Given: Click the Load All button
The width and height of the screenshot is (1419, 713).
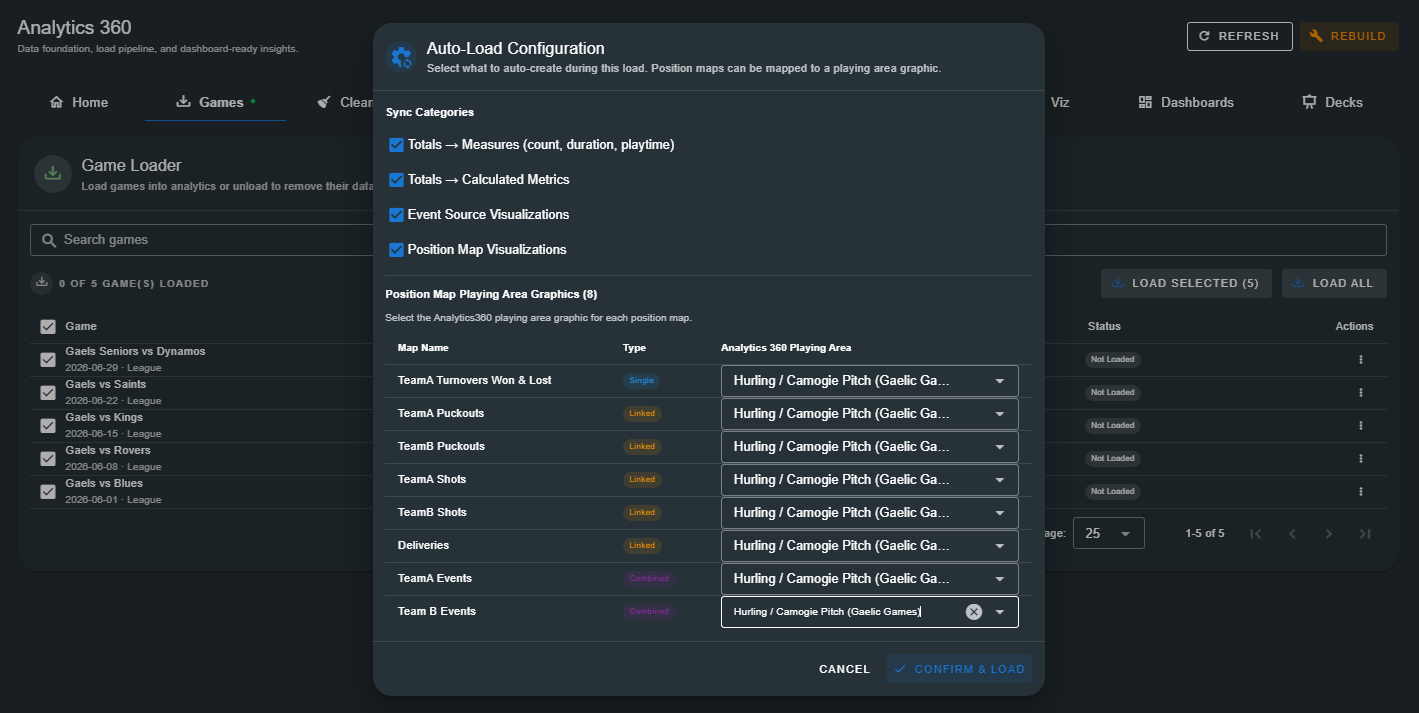Looking at the screenshot, I should click(x=1334, y=283).
